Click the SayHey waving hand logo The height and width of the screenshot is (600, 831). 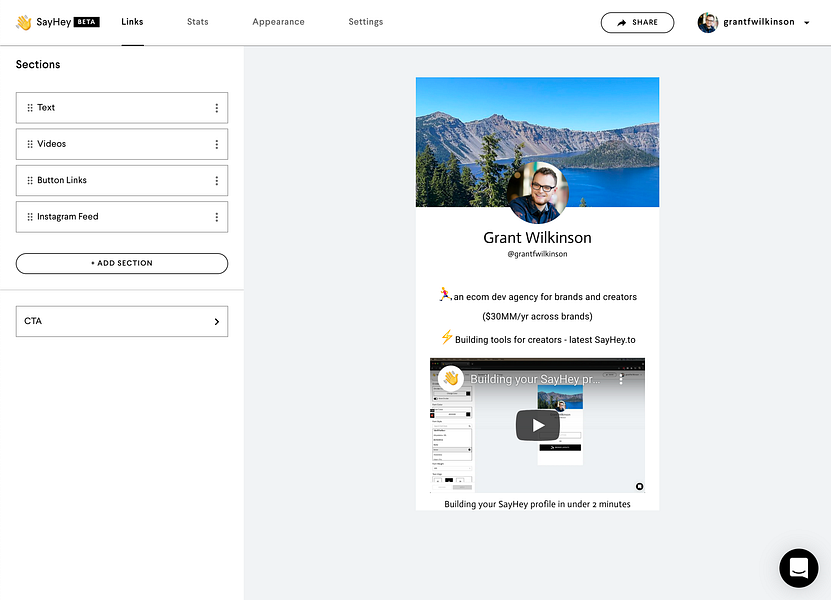click(23, 22)
